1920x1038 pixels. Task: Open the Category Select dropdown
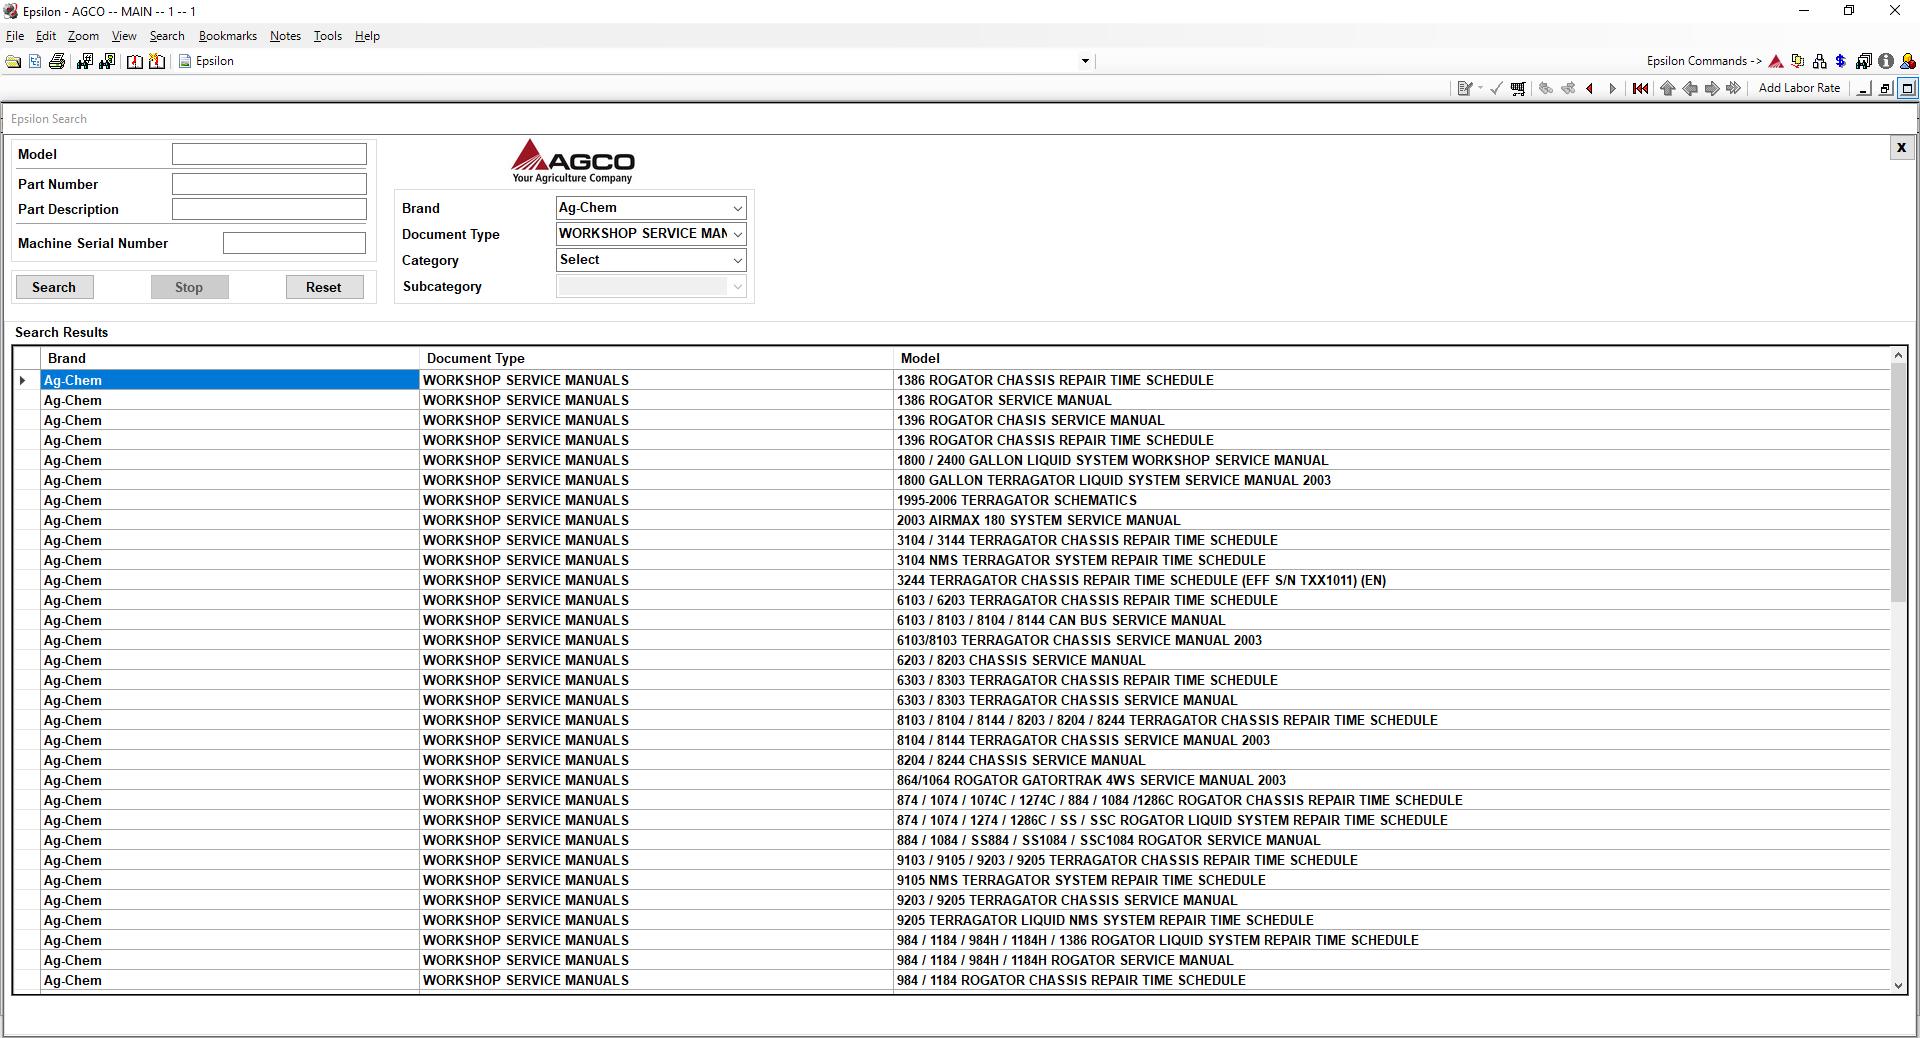[x=651, y=260]
